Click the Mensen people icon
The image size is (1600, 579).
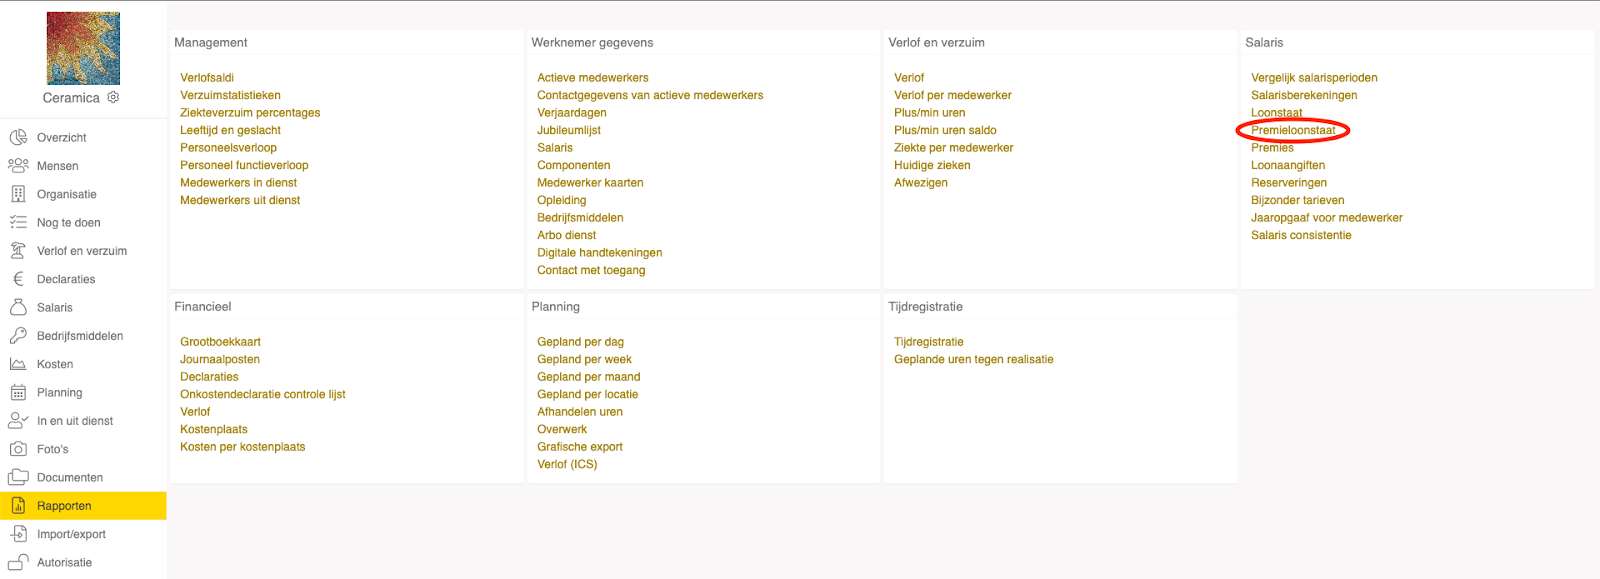(18, 165)
